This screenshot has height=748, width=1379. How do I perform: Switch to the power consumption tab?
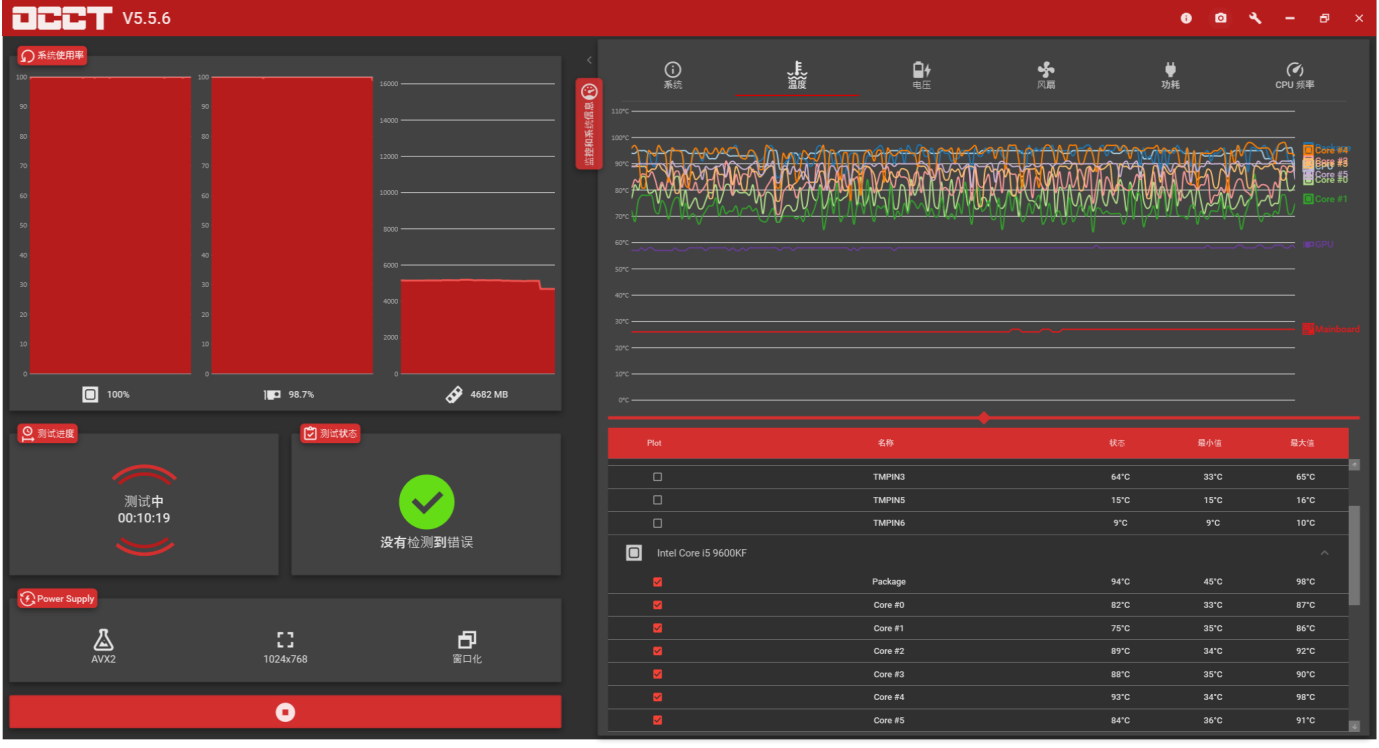click(1170, 75)
